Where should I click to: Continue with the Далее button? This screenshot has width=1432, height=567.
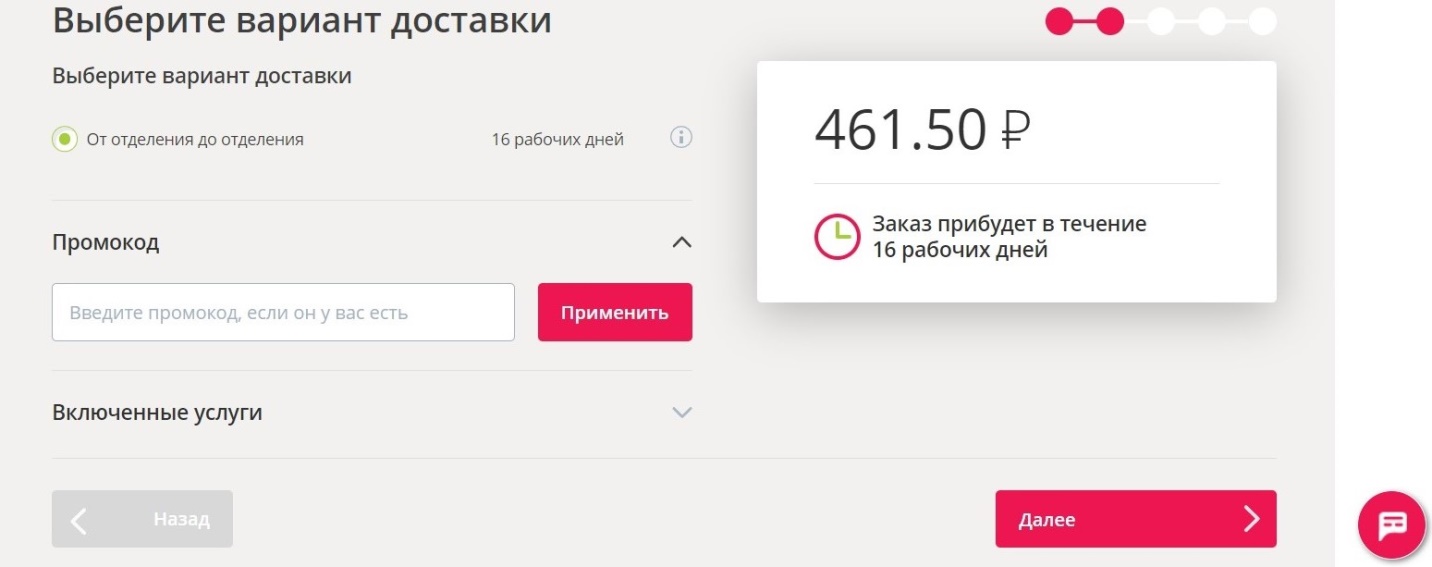tap(1136, 519)
